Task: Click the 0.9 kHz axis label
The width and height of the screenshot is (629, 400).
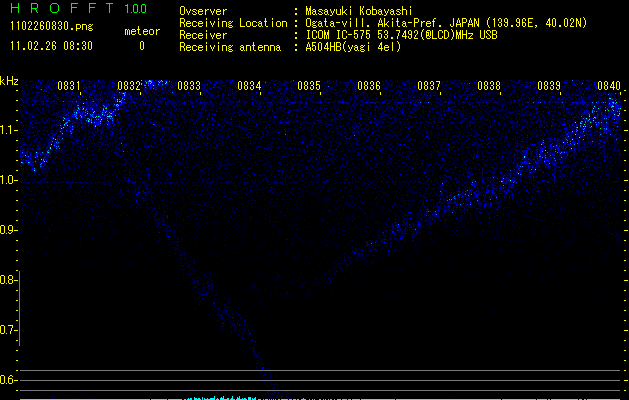Action: click(8, 230)
